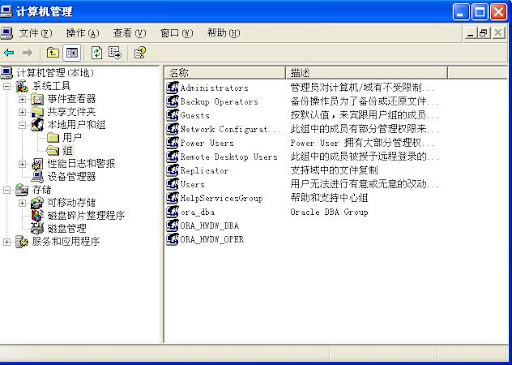Select the Backup Operators group name
The width and height of the screenshot is (512, 365).
(x=219, y=102)
